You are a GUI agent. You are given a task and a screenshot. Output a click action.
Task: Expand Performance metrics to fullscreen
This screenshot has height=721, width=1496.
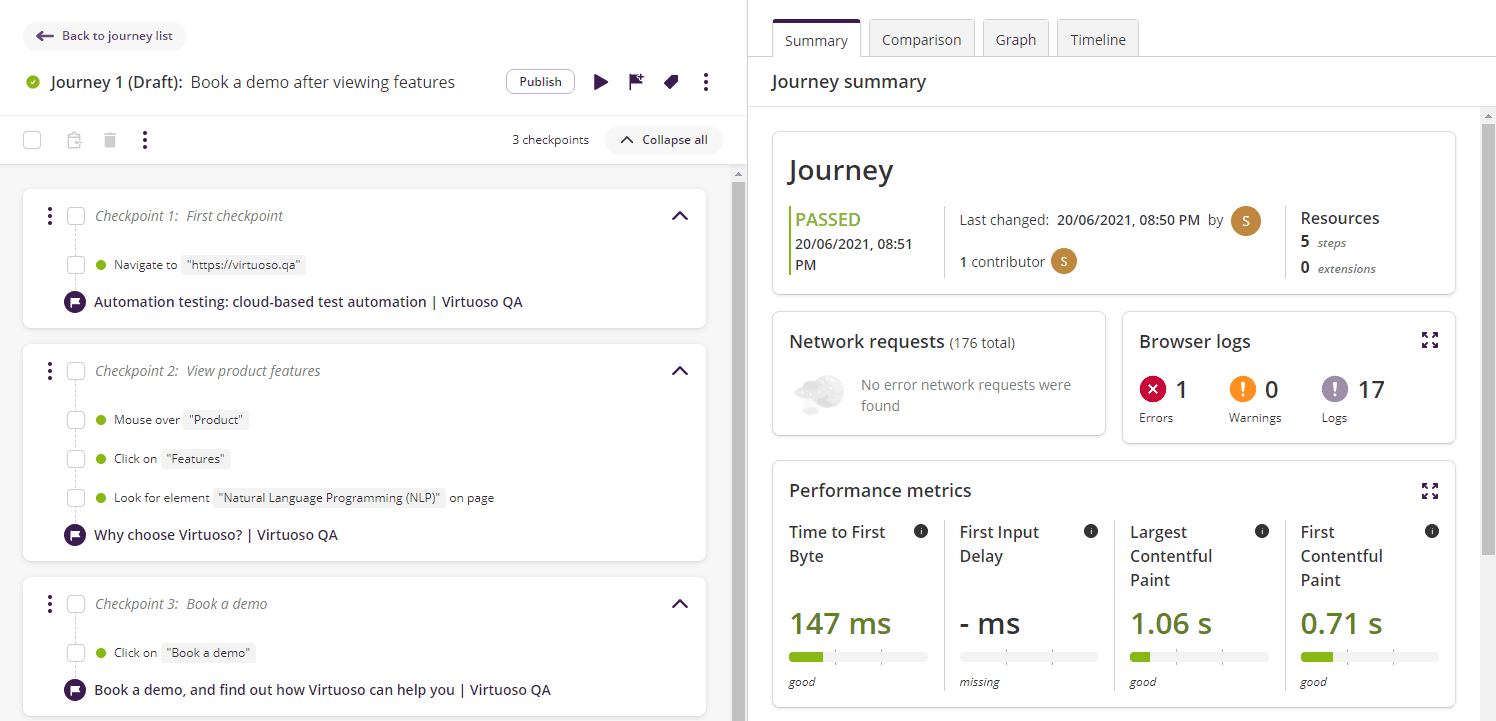(1430, 491)
